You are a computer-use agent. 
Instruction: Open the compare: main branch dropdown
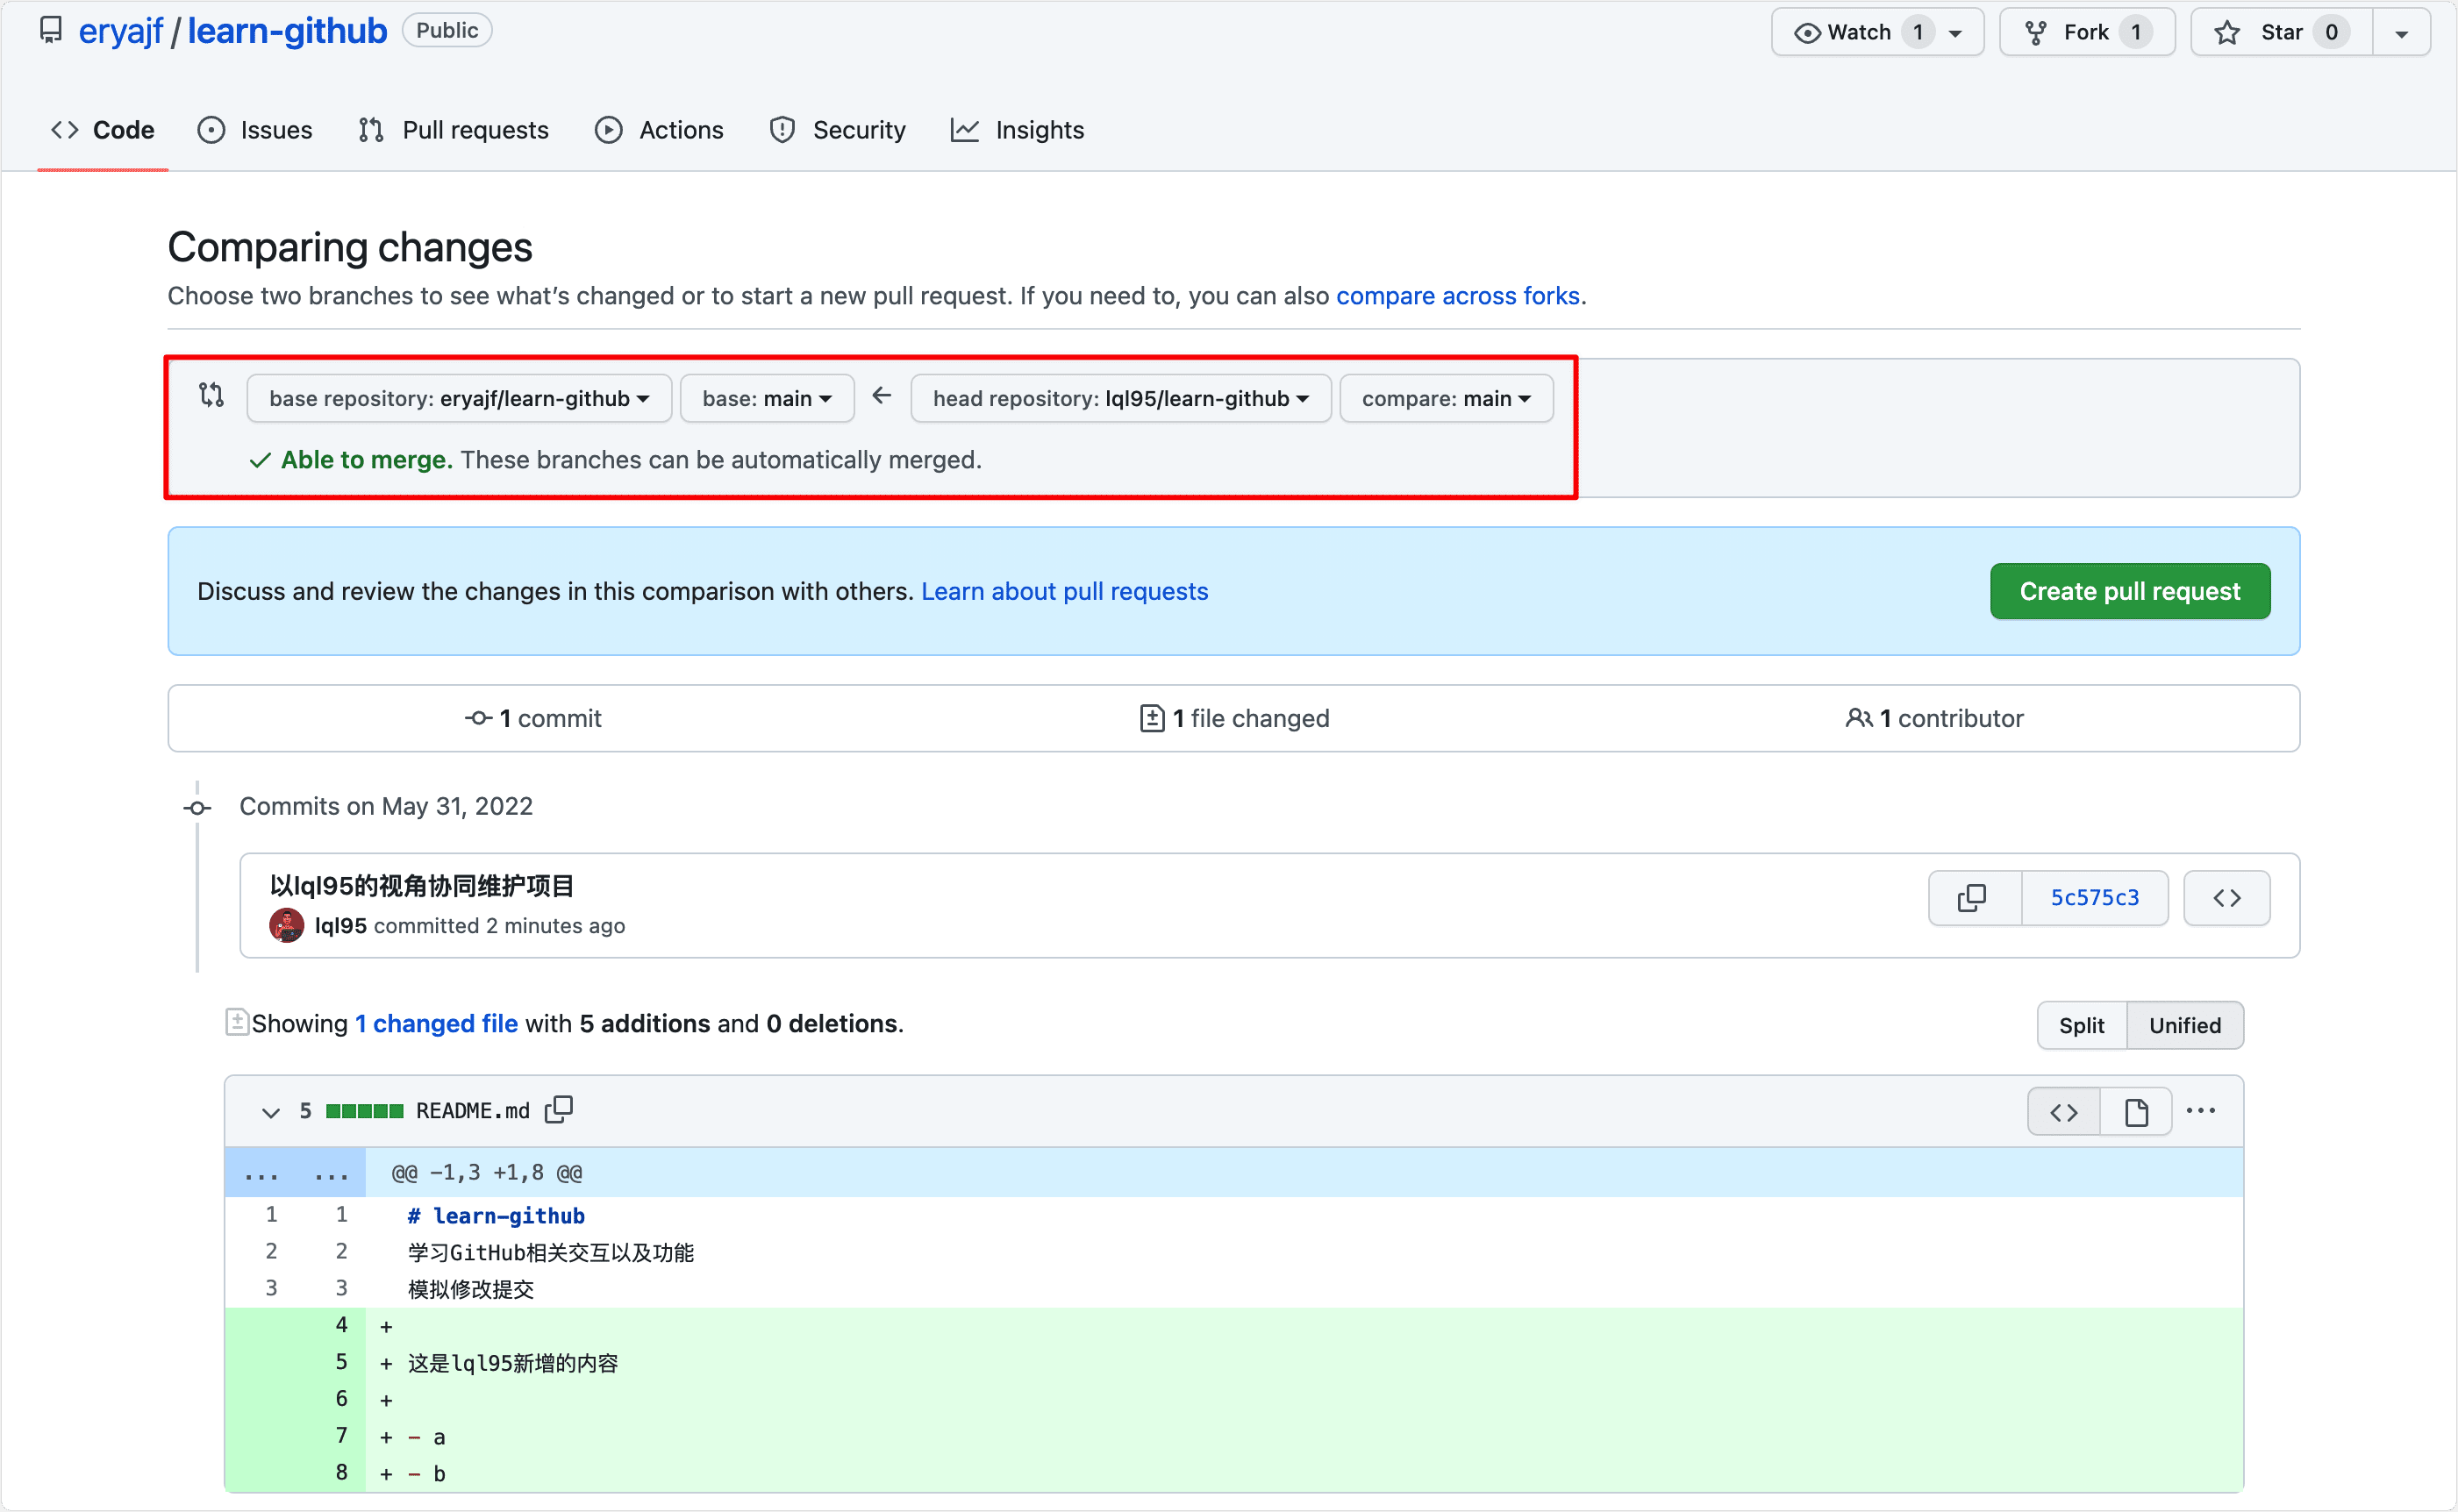tap(1446, 398)
